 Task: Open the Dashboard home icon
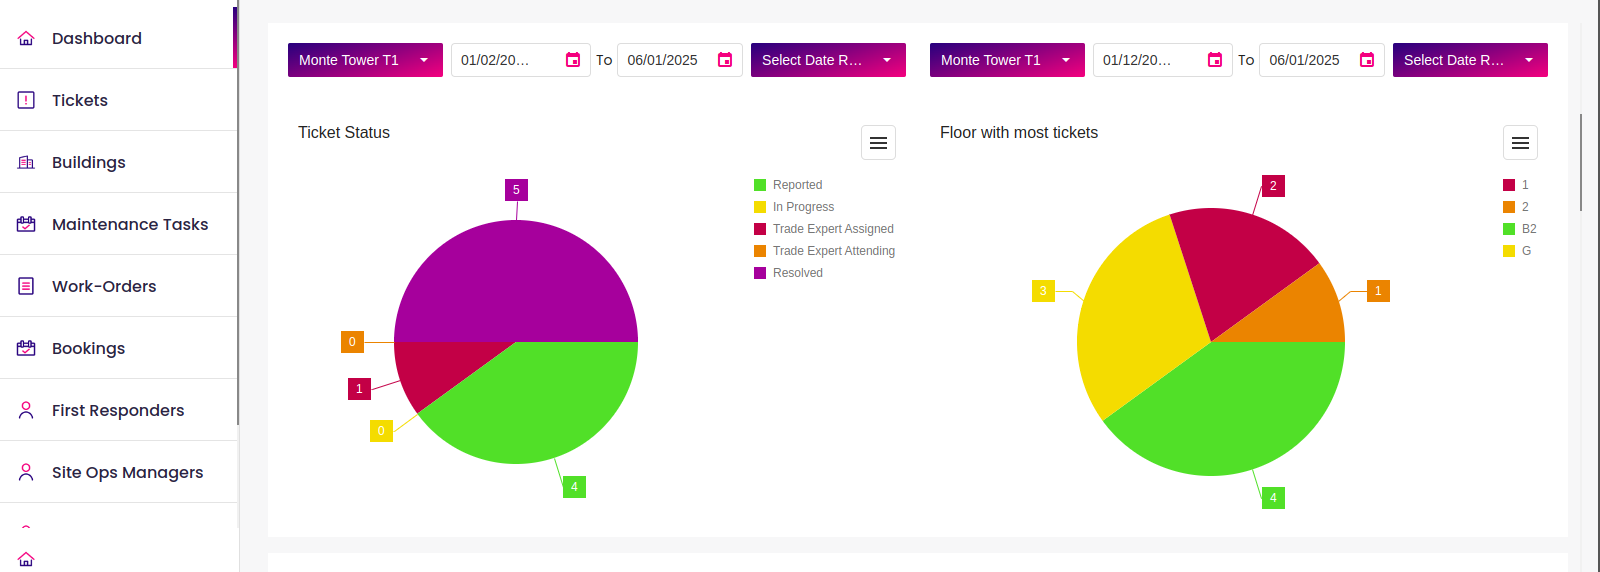tap(26, 38)
